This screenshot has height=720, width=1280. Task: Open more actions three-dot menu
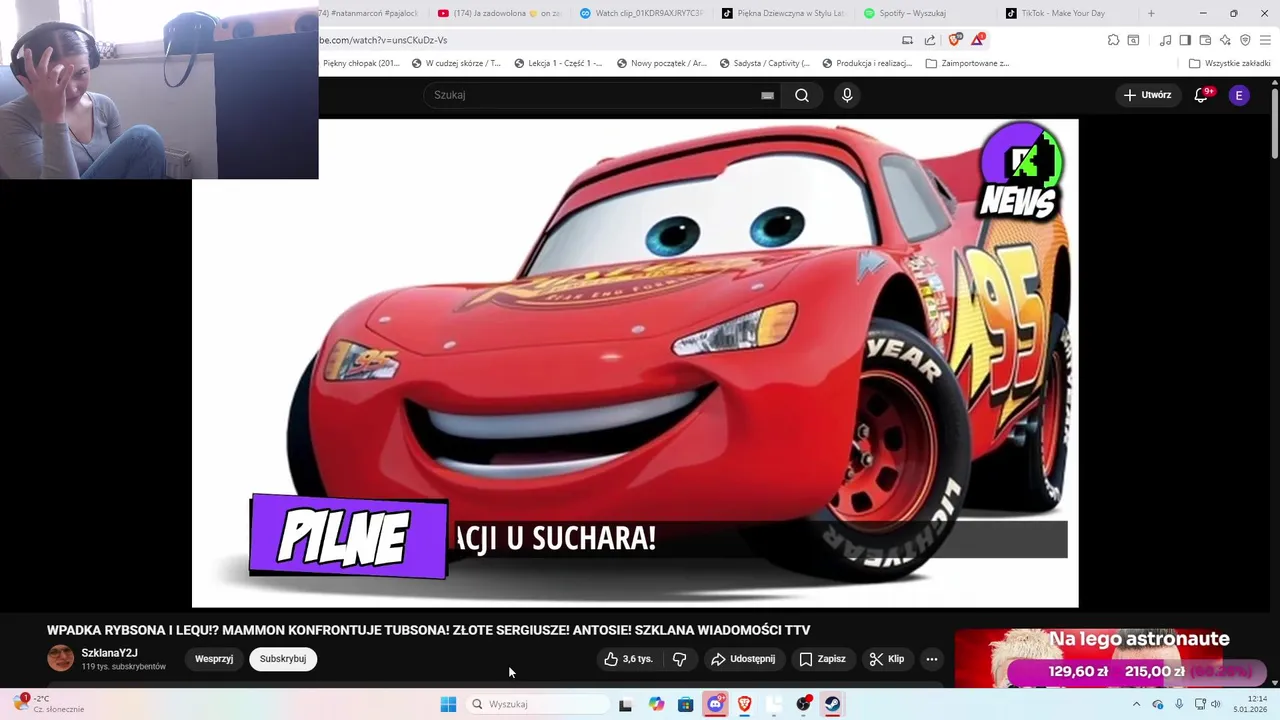click(932, 659)
